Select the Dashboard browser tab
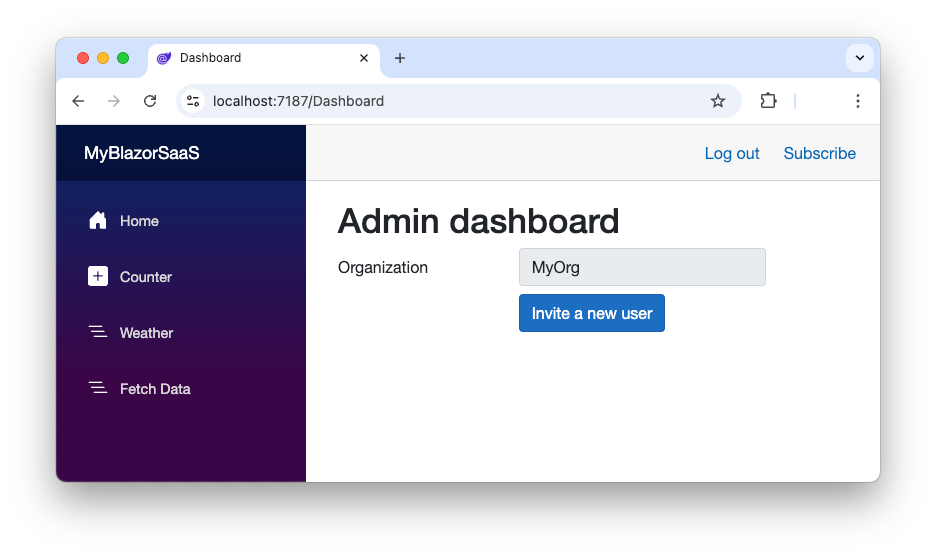936x556 pixels. coord(263,58)
